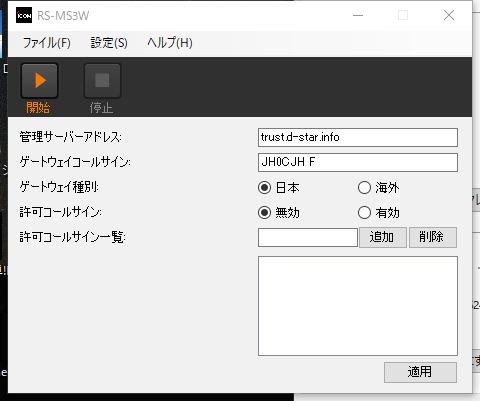Click the Stop (停止) square icon
This screenshot has width=480, height=401.
click(102, 81)
